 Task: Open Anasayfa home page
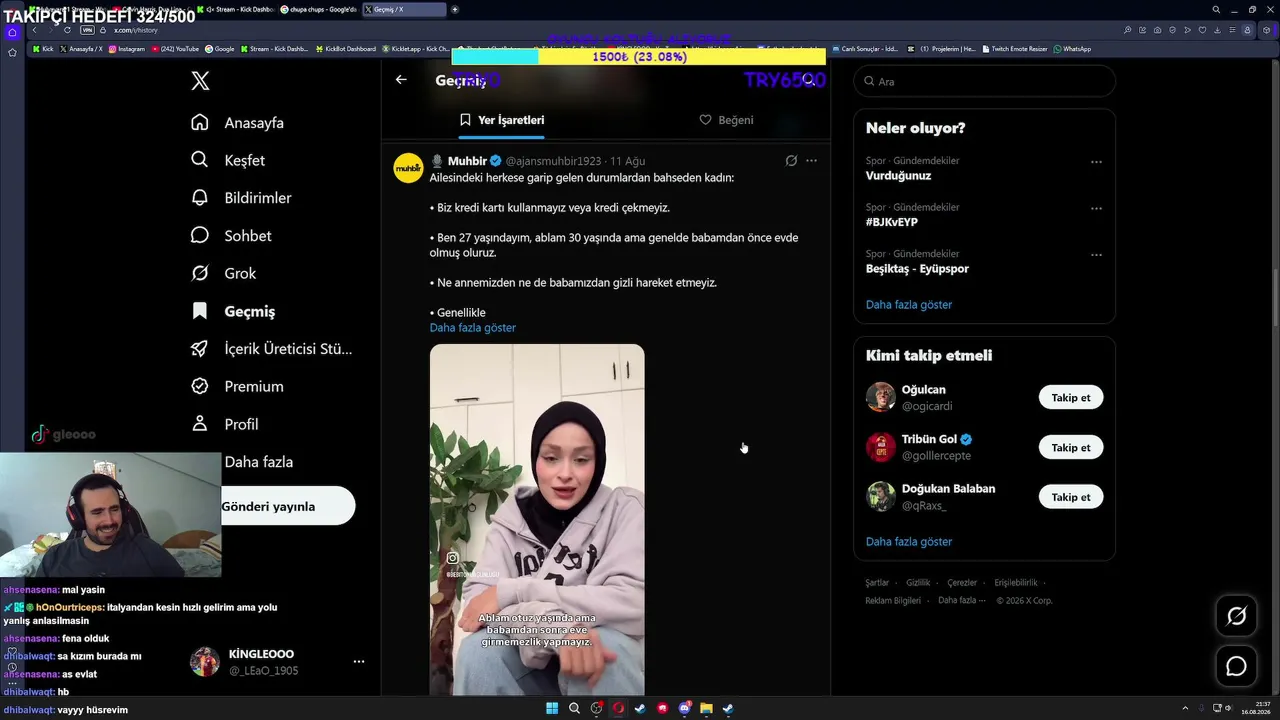tap(238, 123)
